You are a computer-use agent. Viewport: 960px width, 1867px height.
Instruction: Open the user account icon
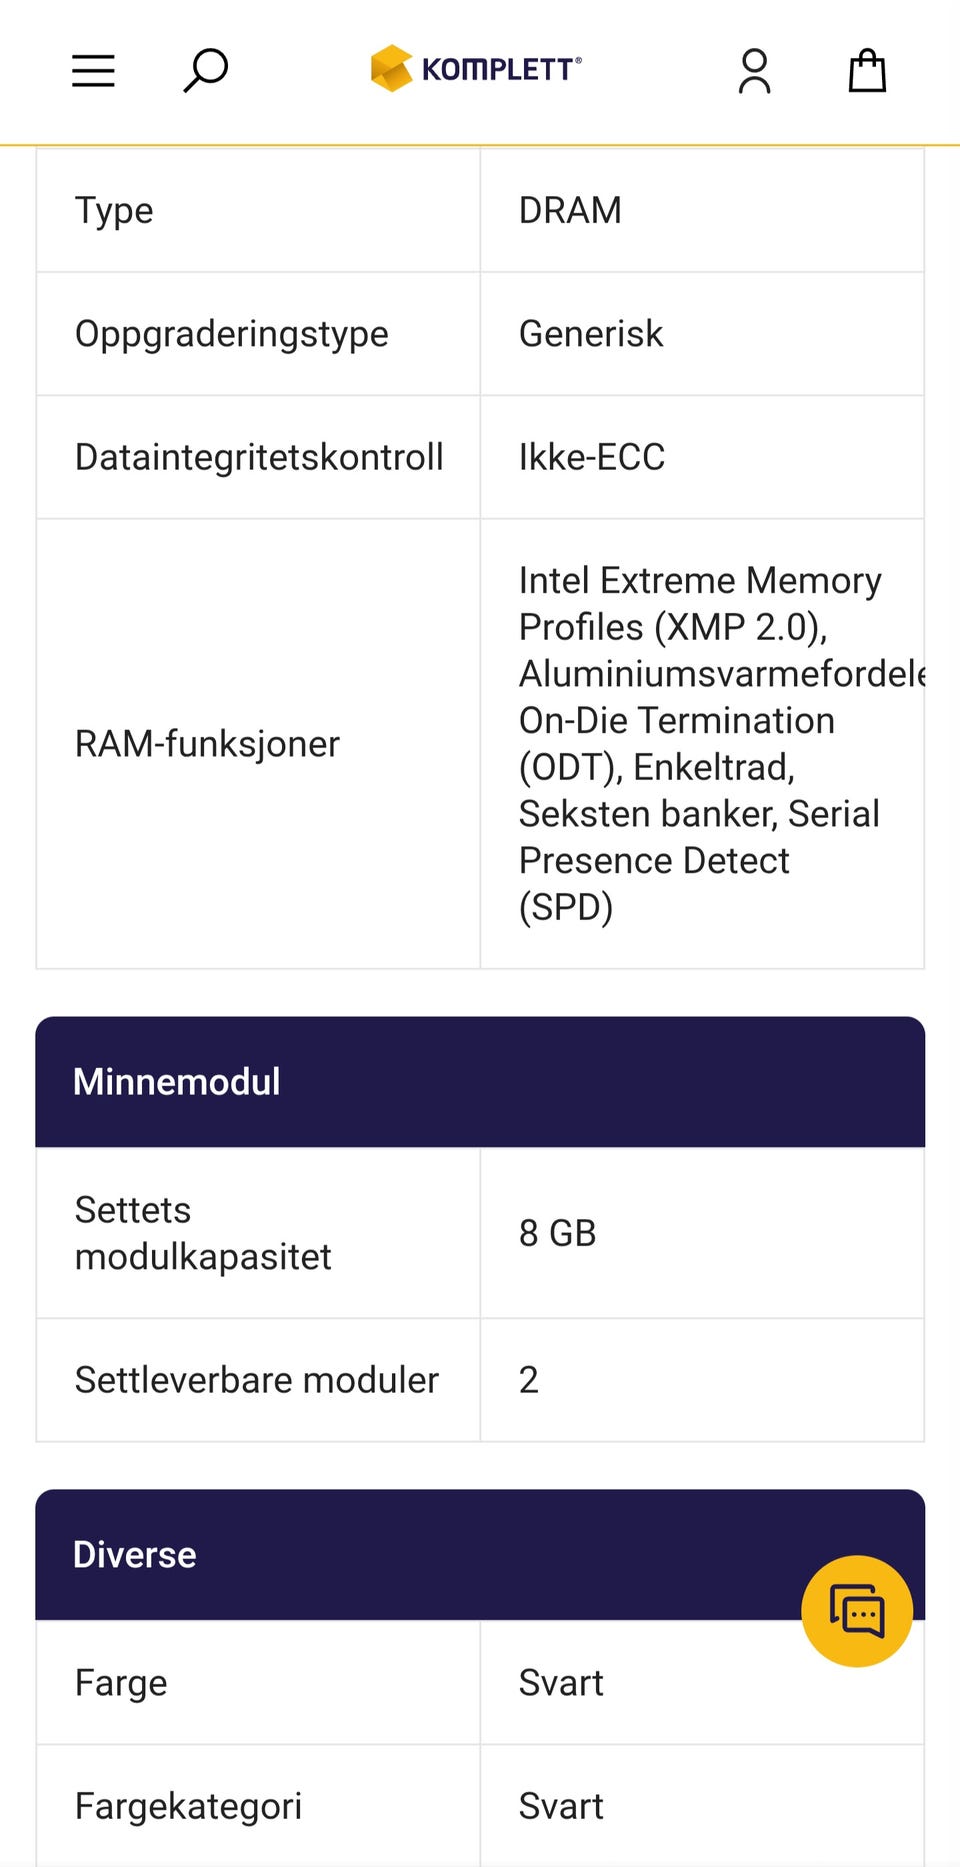coord(755,71)
